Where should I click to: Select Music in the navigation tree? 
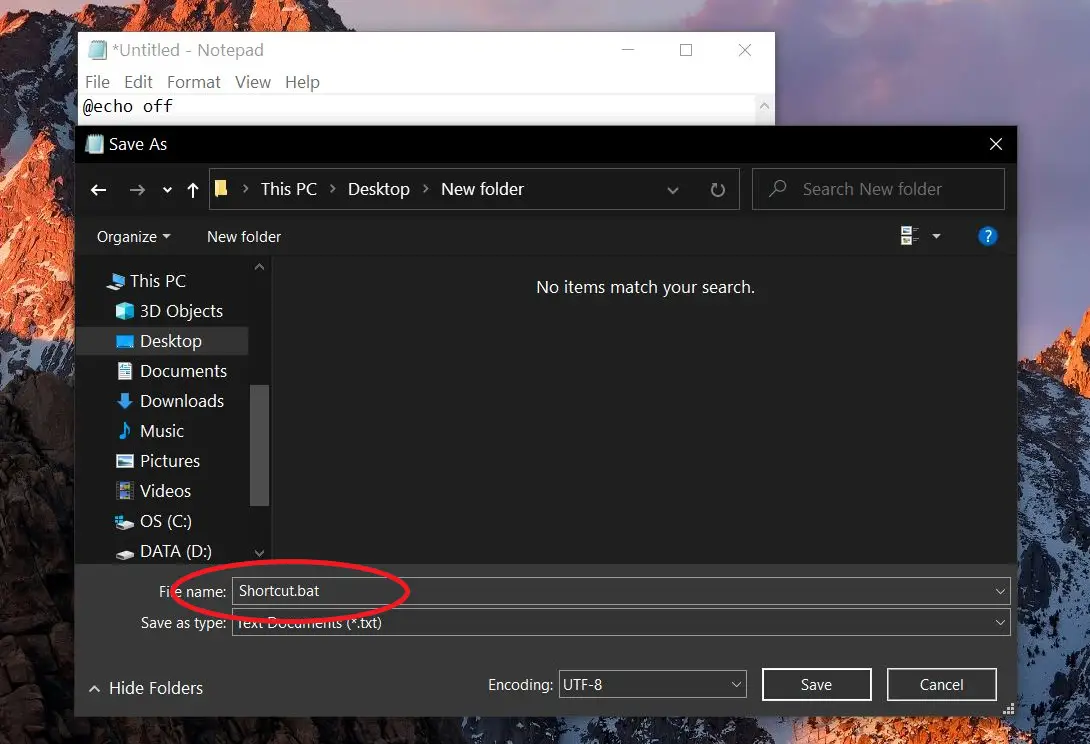point(162,431)
